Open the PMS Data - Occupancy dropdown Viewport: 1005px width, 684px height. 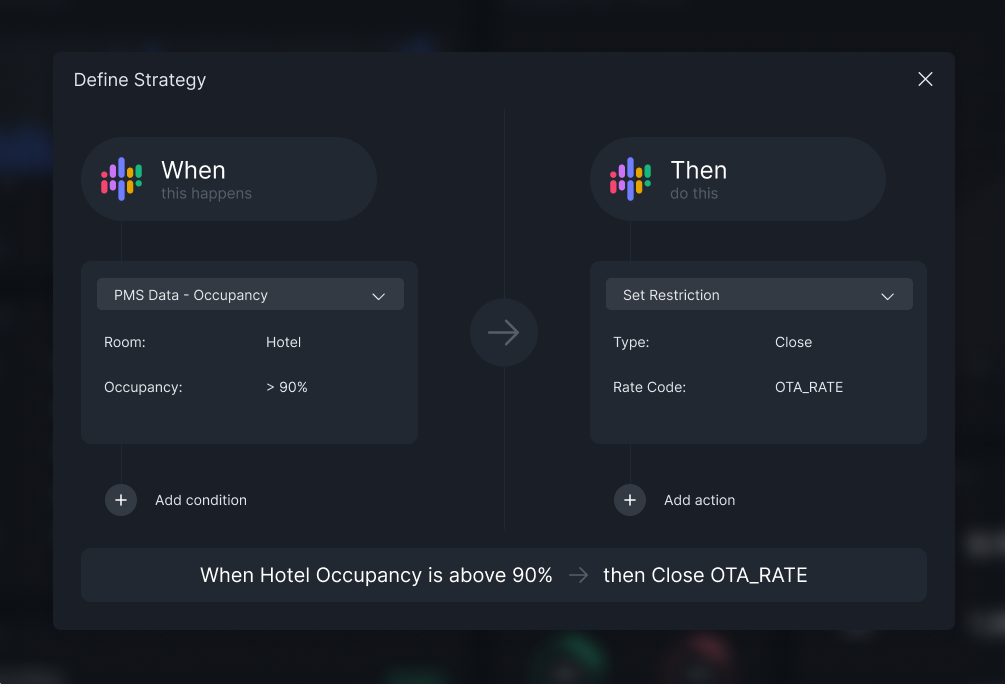(x=250, y=294)
